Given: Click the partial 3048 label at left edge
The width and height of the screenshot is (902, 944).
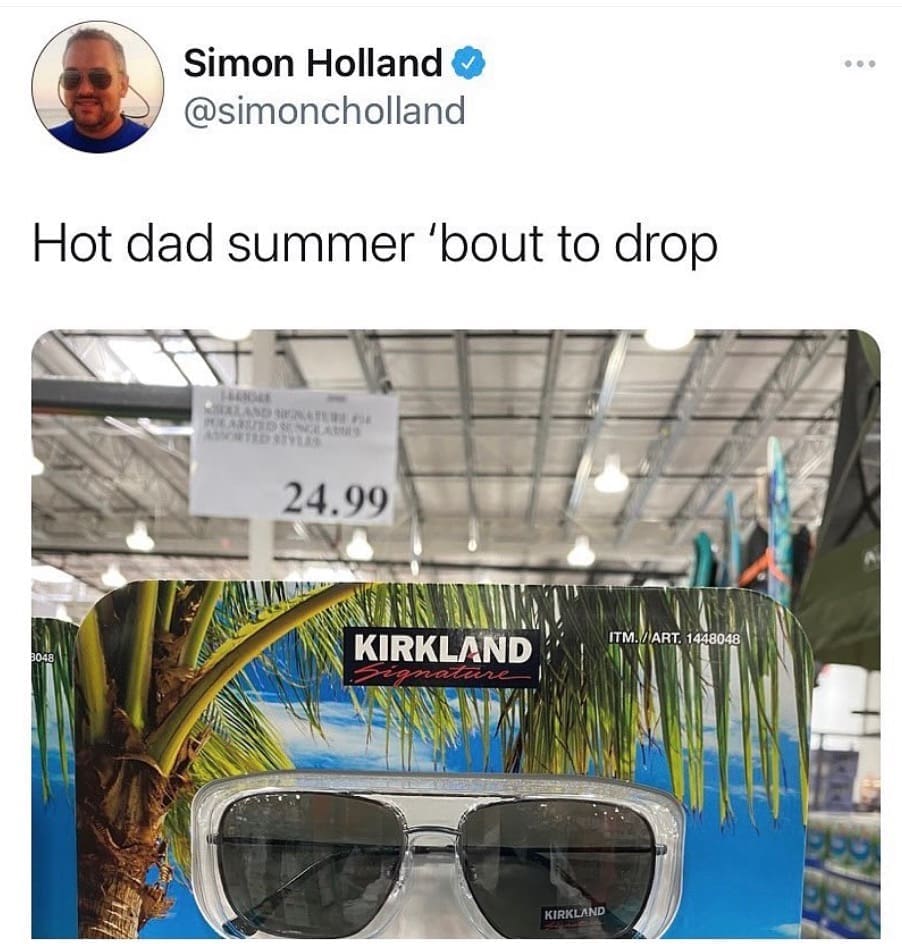Looking at the screenshot, I should click(43, 658).
